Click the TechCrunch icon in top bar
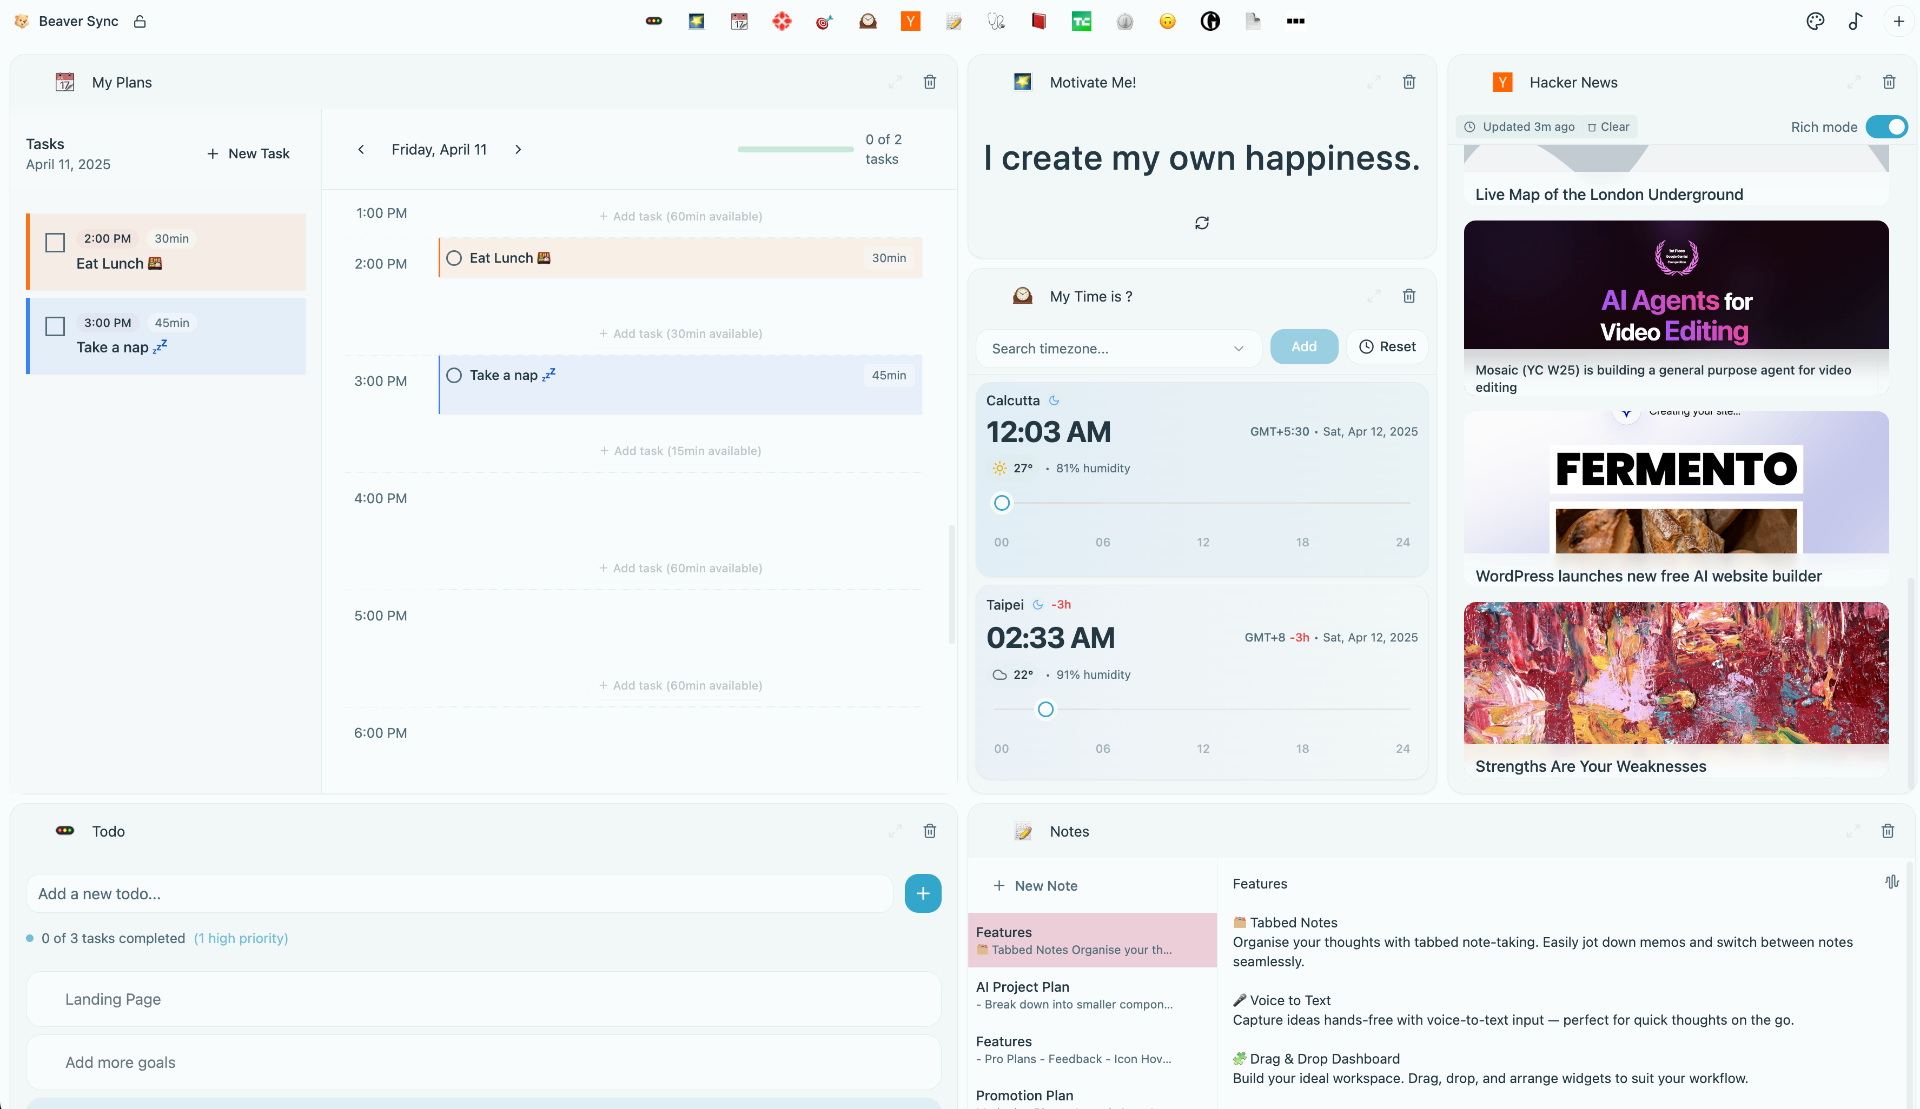Viewport: 1920px width, 1109px height. coord(1081,21)
